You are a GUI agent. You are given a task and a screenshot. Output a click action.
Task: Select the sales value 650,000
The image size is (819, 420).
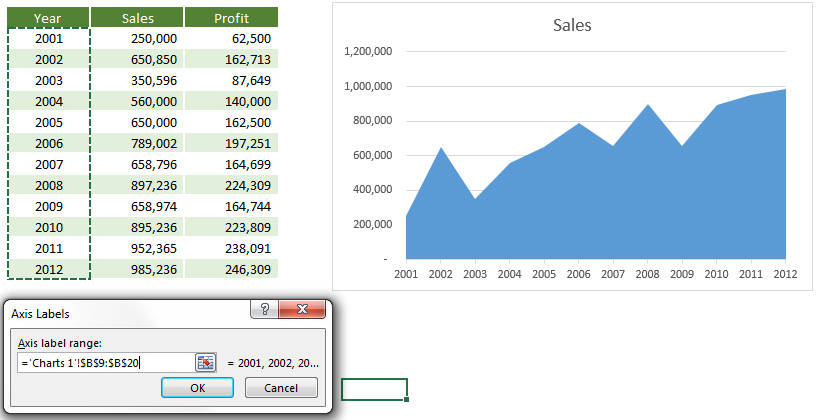click(x=137, y=123)
